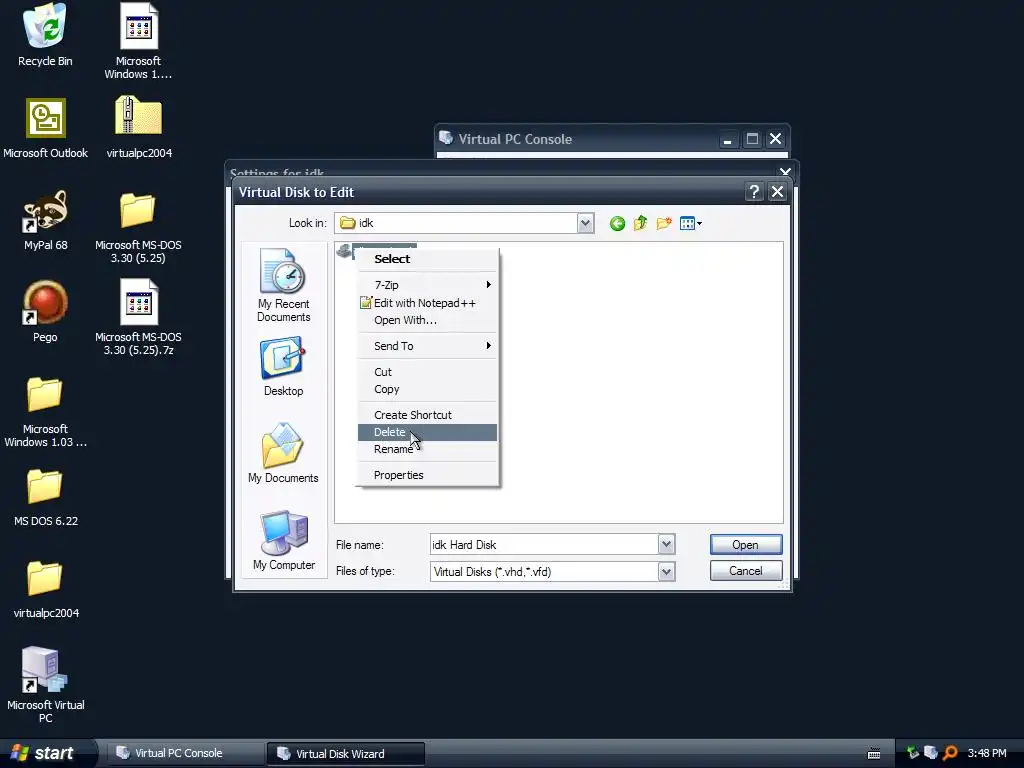Click the help question mark button
1024x768 pixels.
(754, 192)
